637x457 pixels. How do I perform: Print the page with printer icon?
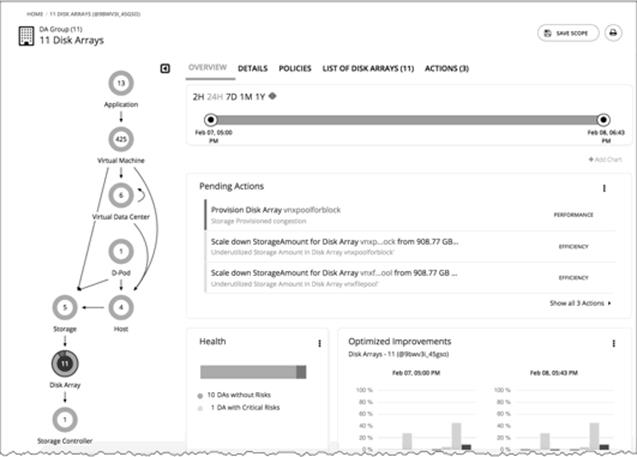(613, 33)
